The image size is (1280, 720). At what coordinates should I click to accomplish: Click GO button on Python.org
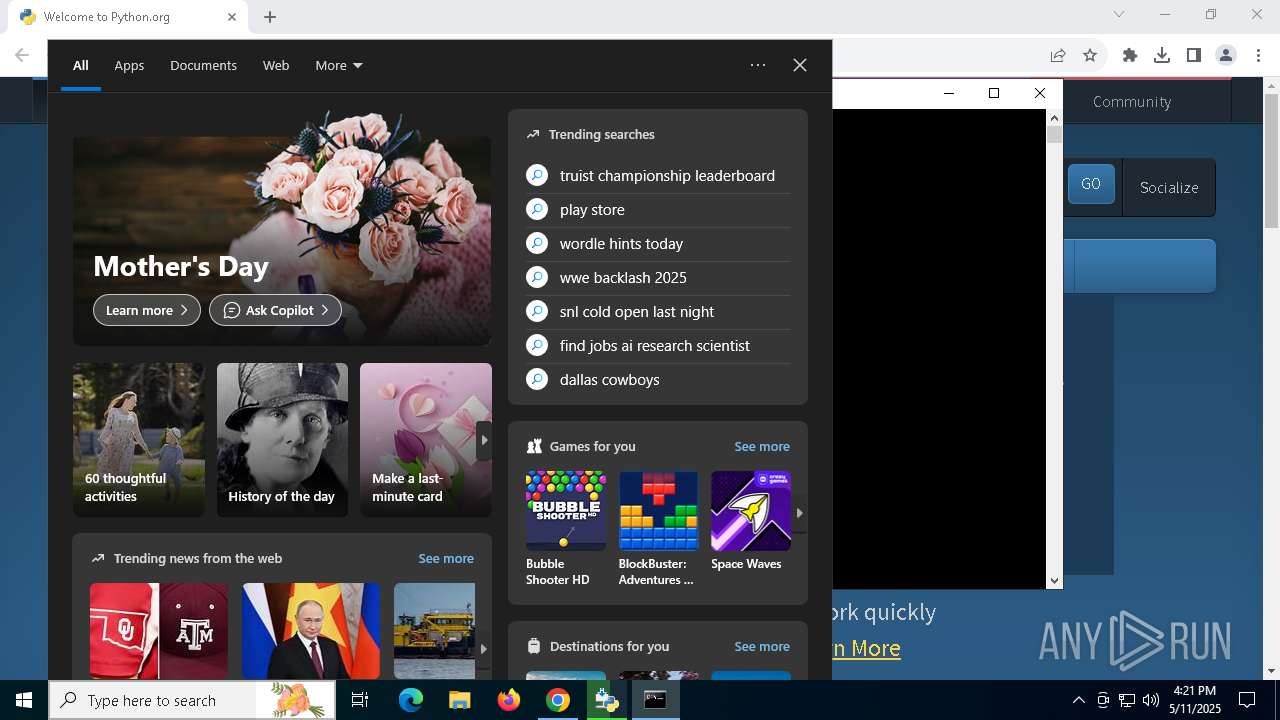1091,184
